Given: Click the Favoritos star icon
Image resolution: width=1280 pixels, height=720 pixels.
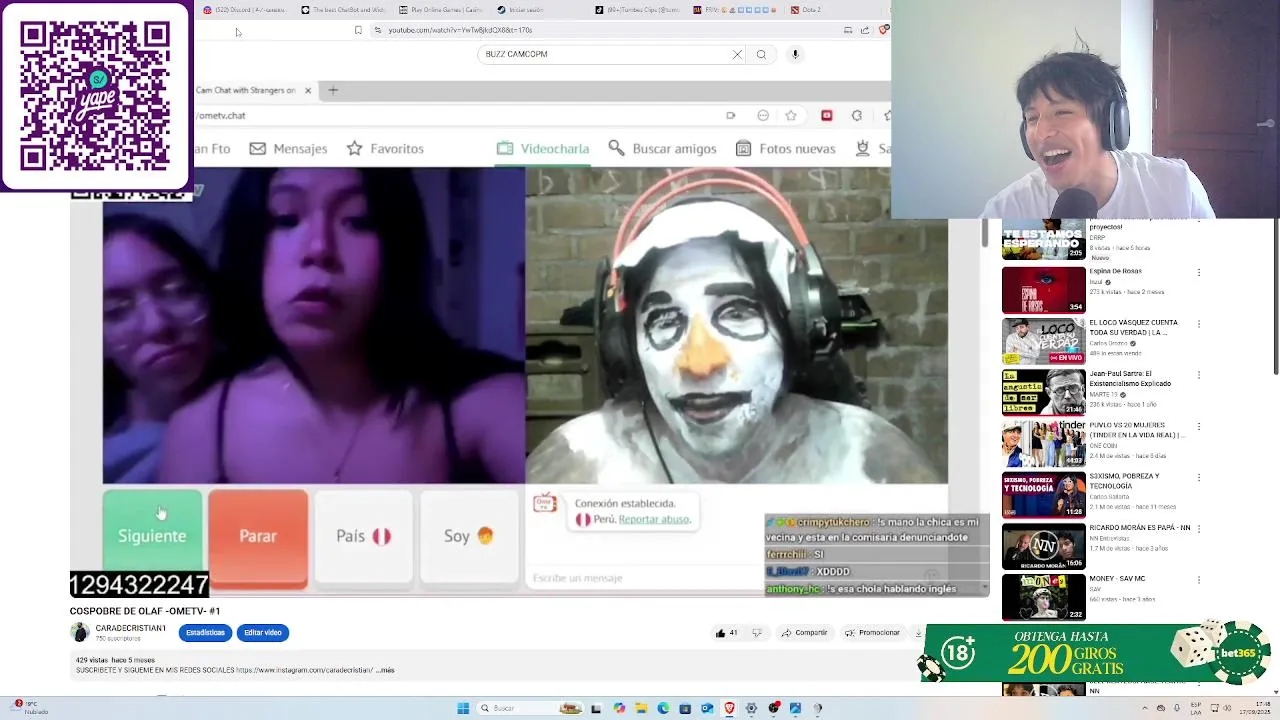Looking at the screenshot, I should [x=354, y=148].
